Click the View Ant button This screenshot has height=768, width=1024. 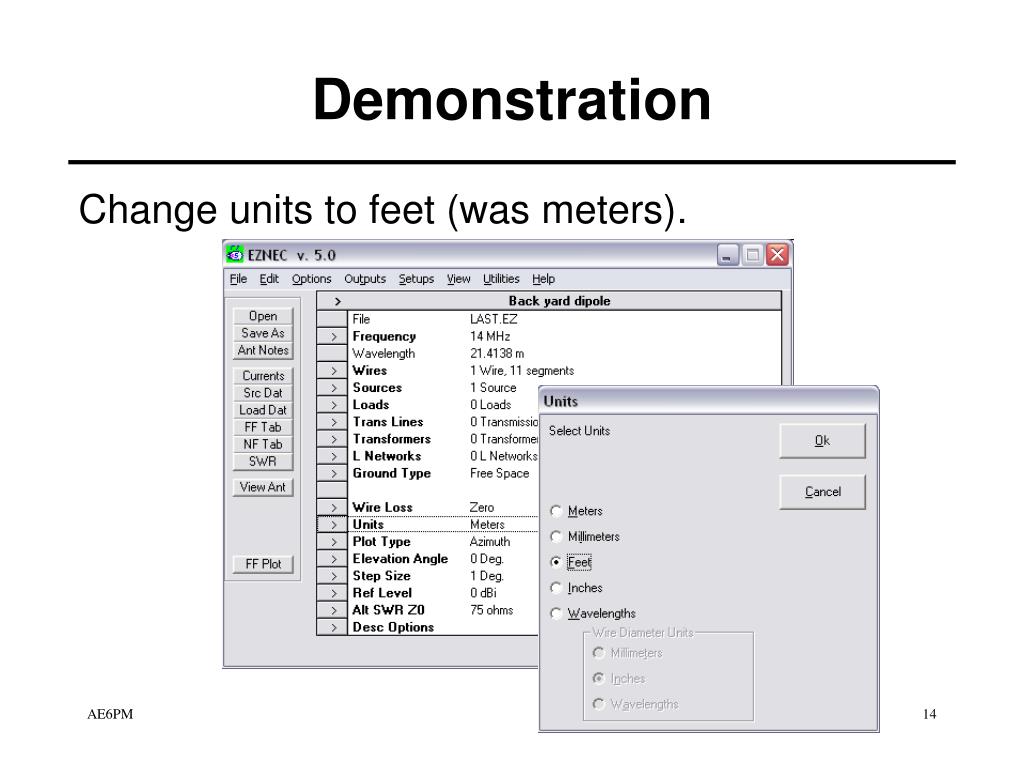[263, 487]
